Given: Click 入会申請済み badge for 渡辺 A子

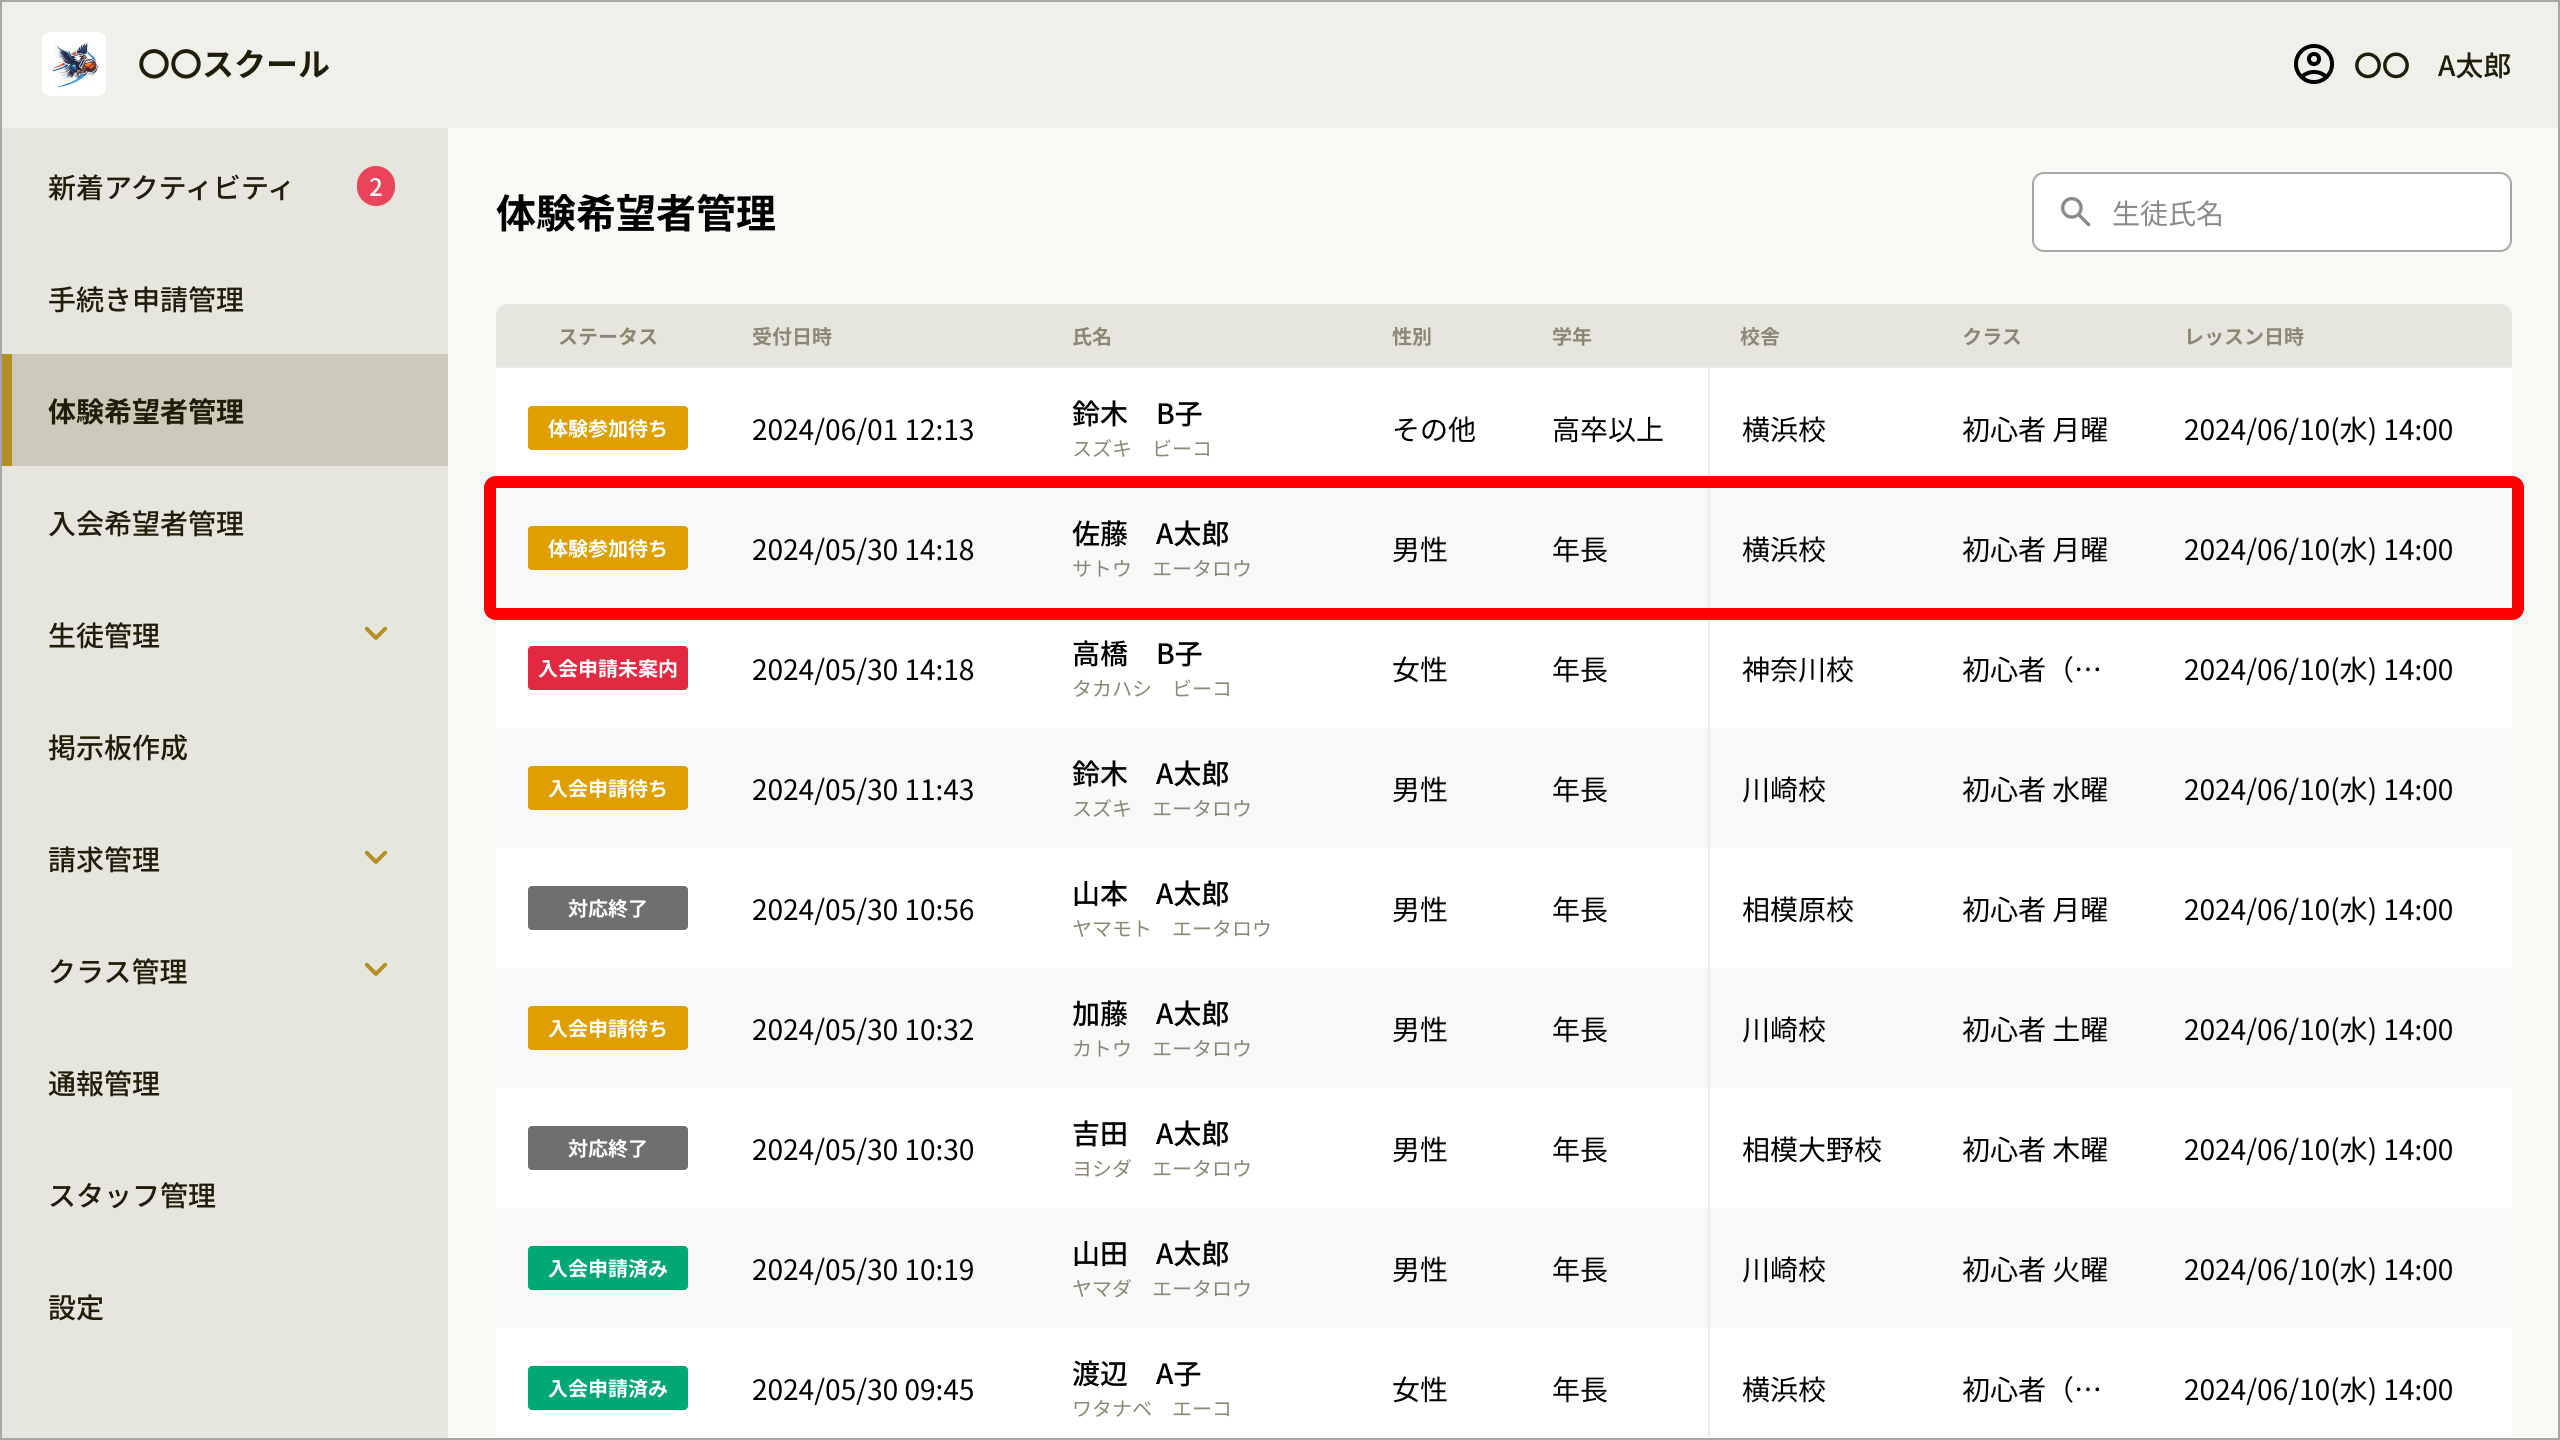Looking at the screenshot, I should point(608,1388).
